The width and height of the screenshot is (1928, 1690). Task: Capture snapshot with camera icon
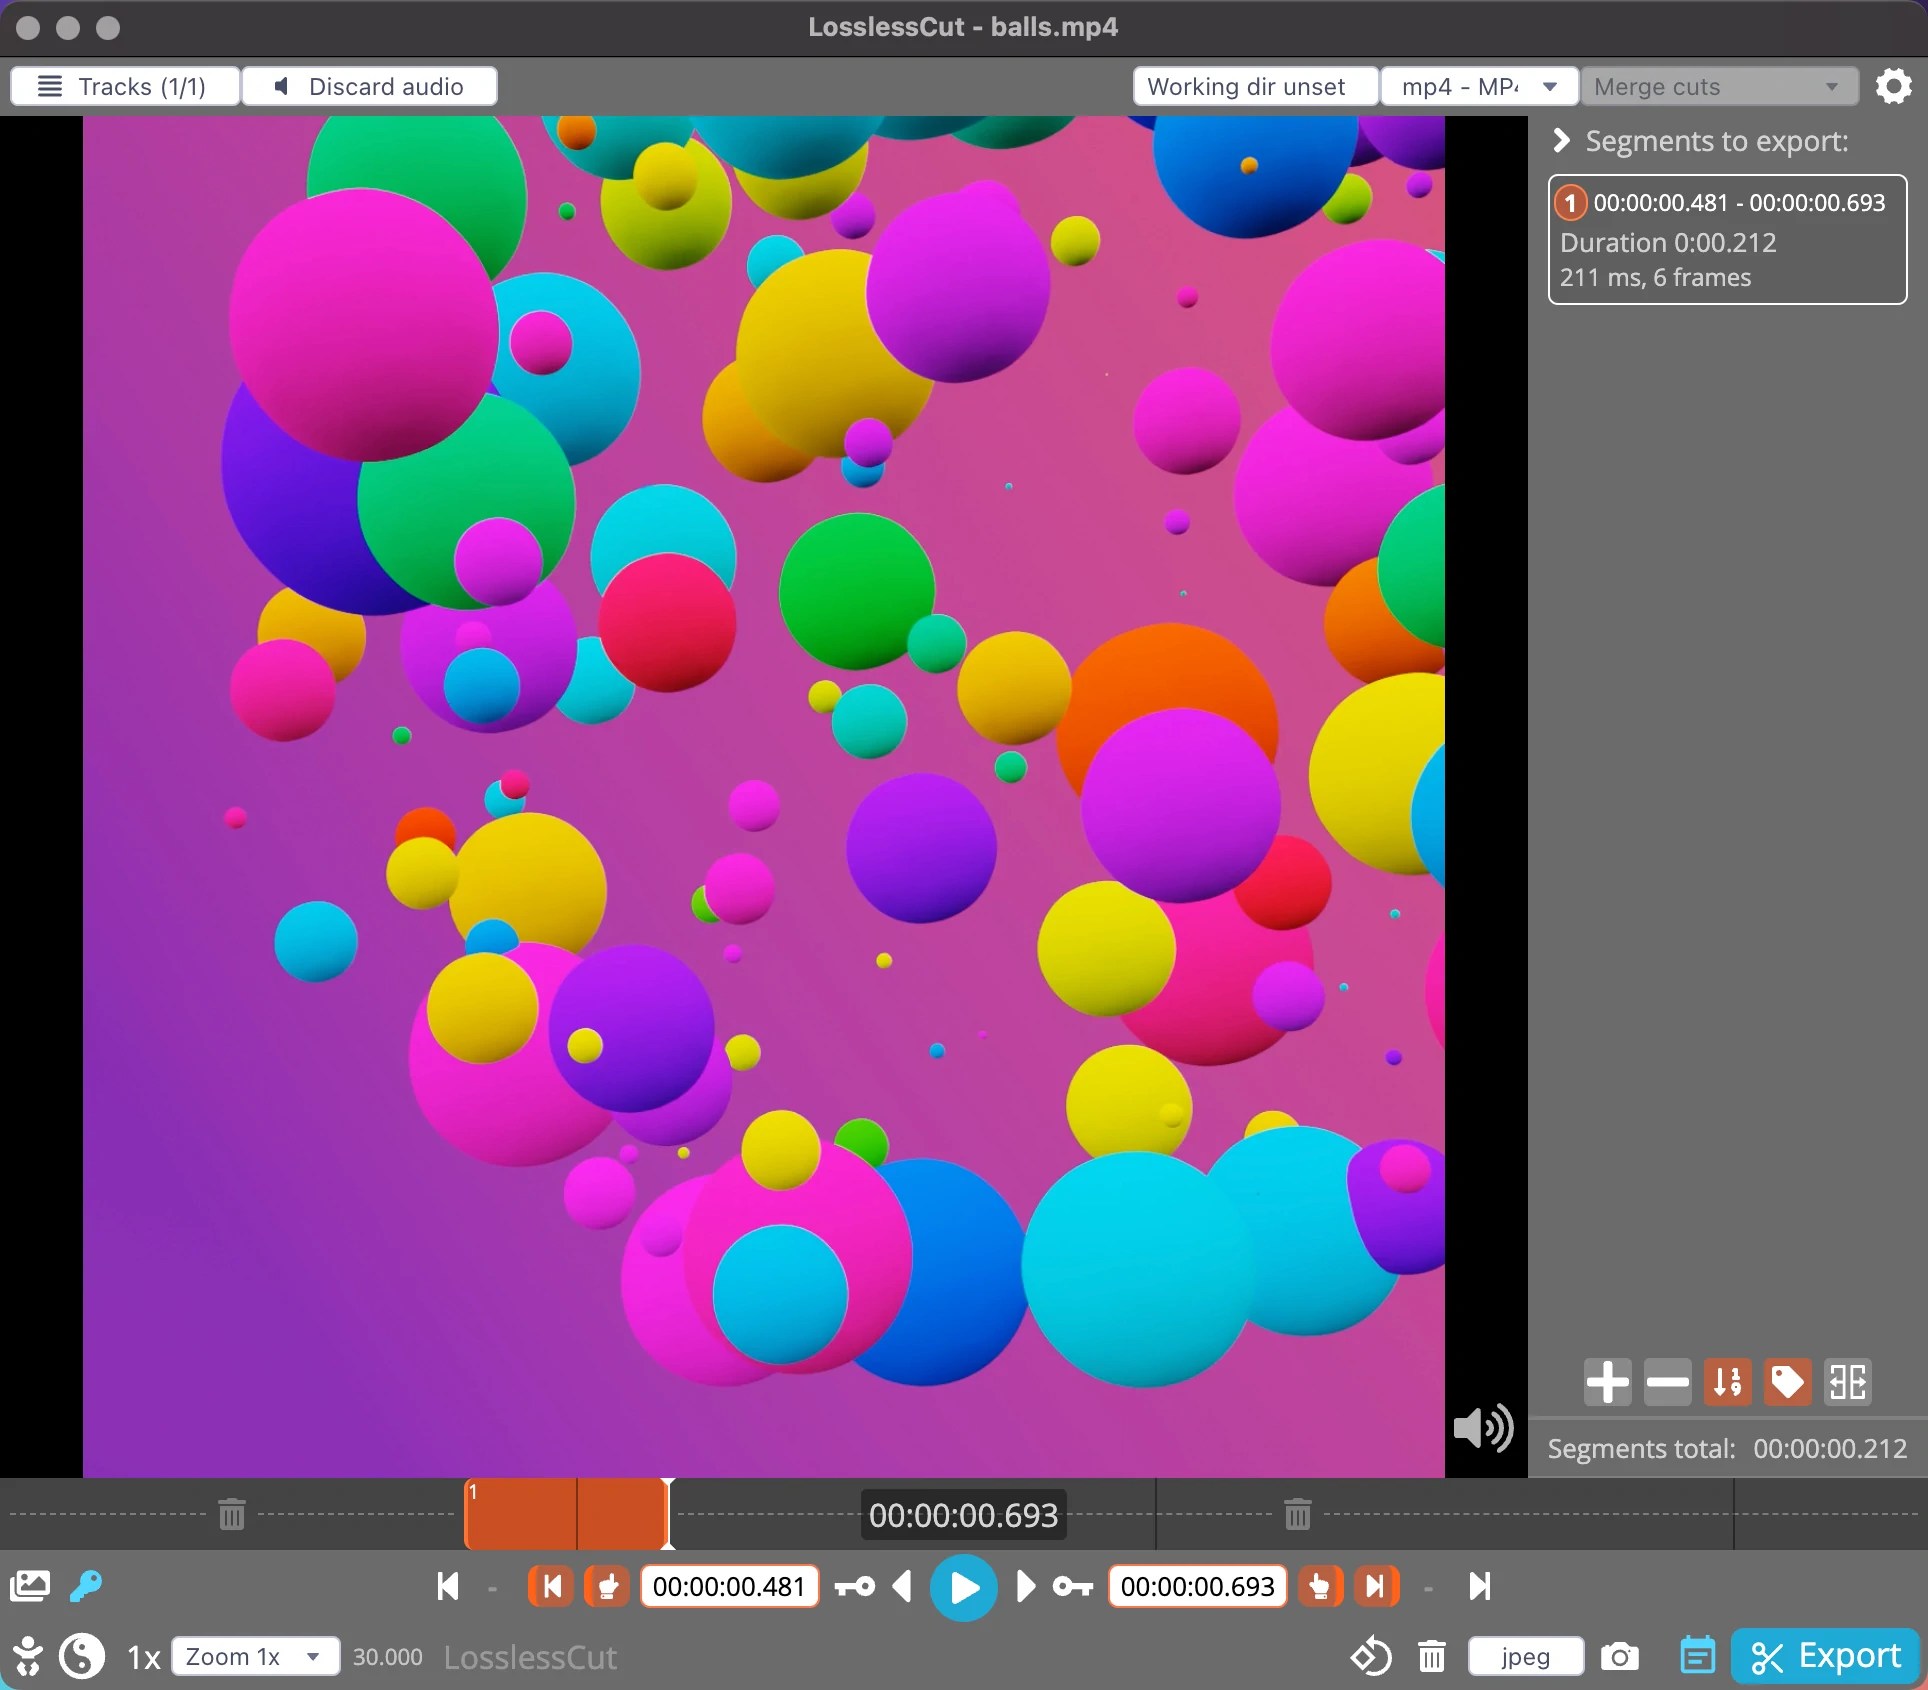pyautogui.click(x=1619, y=1657)
